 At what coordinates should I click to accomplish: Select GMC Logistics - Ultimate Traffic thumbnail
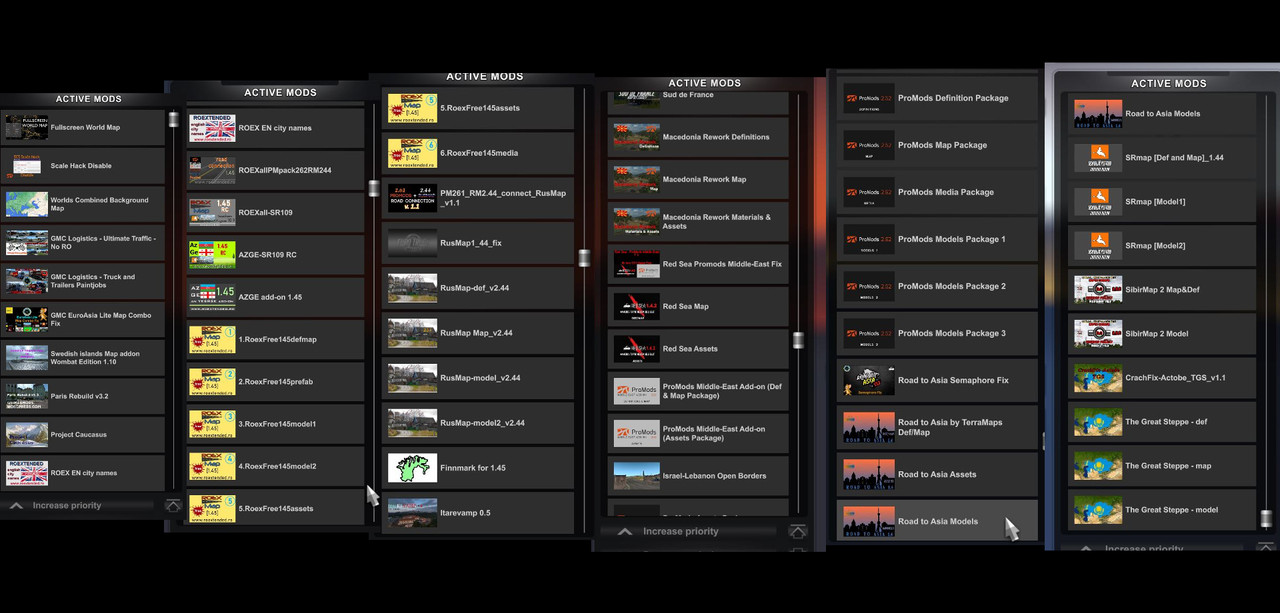[x=27, y=242]
